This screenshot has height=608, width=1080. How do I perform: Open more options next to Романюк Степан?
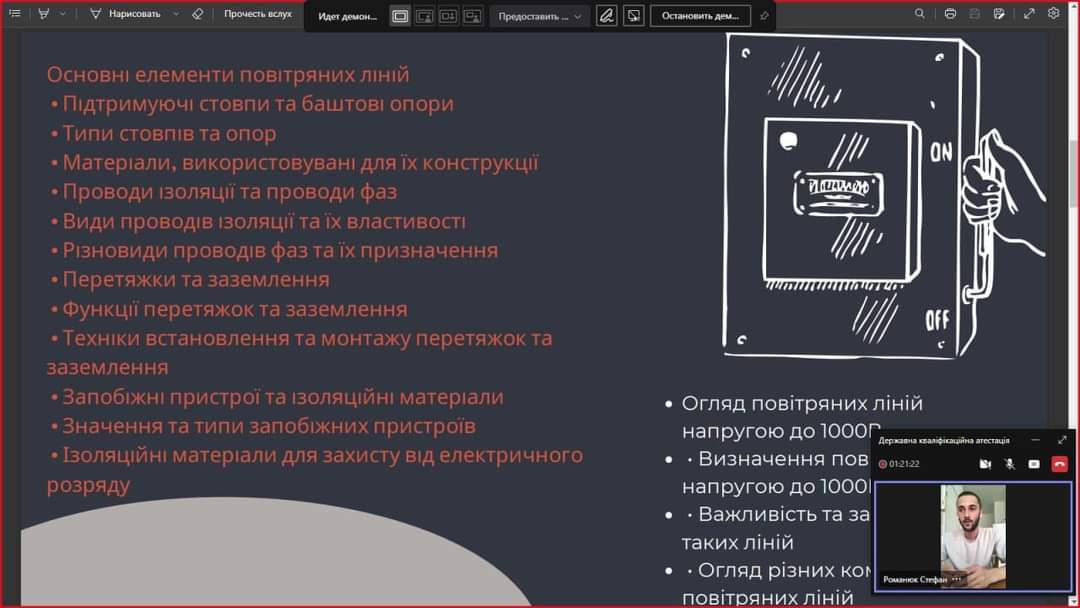(x=956, y=579)
